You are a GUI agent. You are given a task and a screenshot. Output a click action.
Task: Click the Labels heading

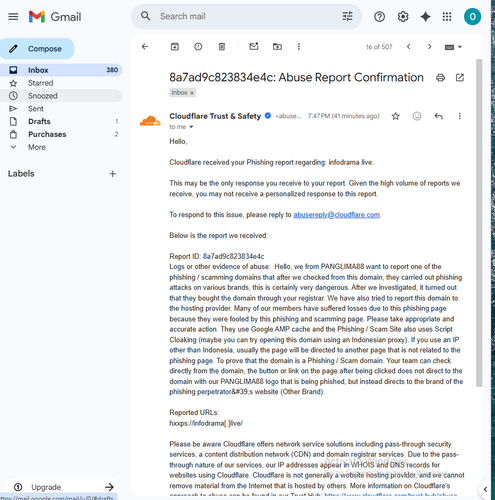[21, 174]
